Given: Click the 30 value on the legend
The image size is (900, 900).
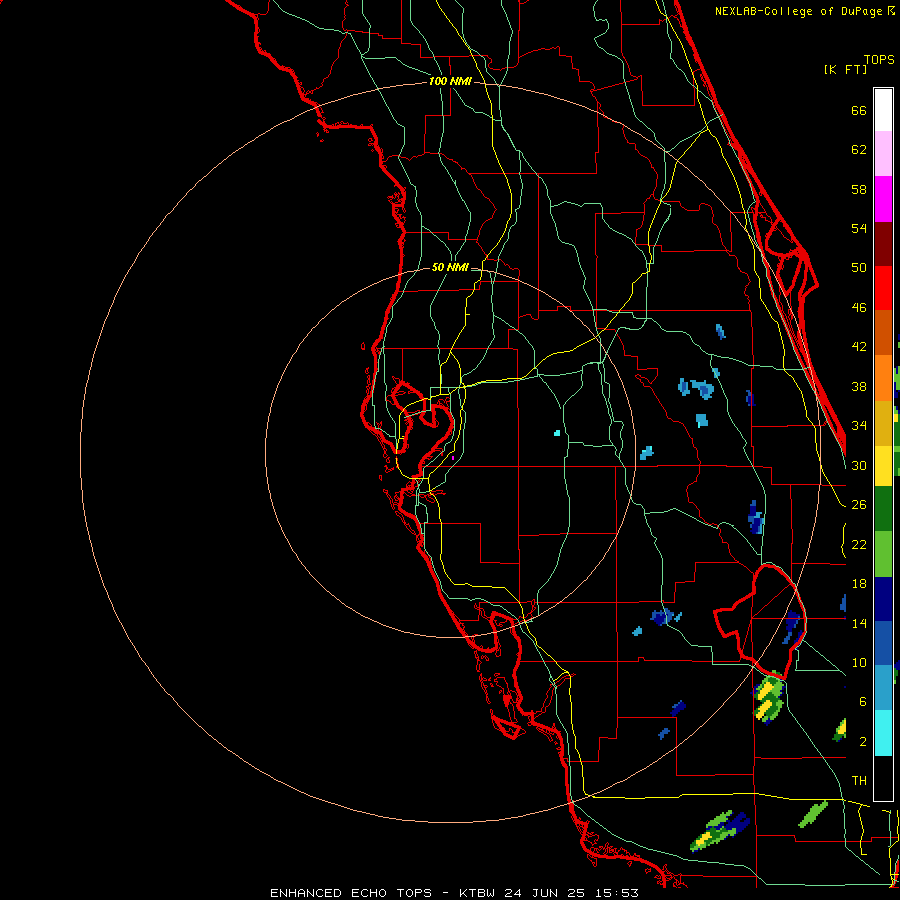Looking at the screenshot, I should 859,465.
